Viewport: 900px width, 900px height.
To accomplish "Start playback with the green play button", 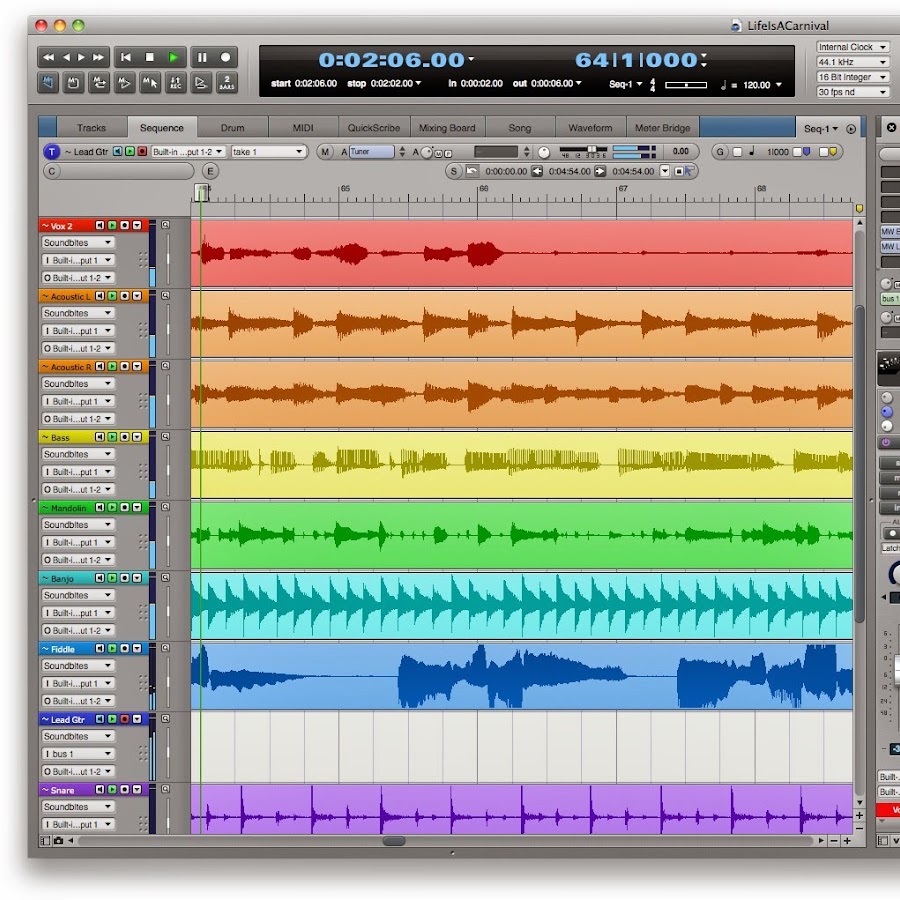I will (x=173, y=57).
